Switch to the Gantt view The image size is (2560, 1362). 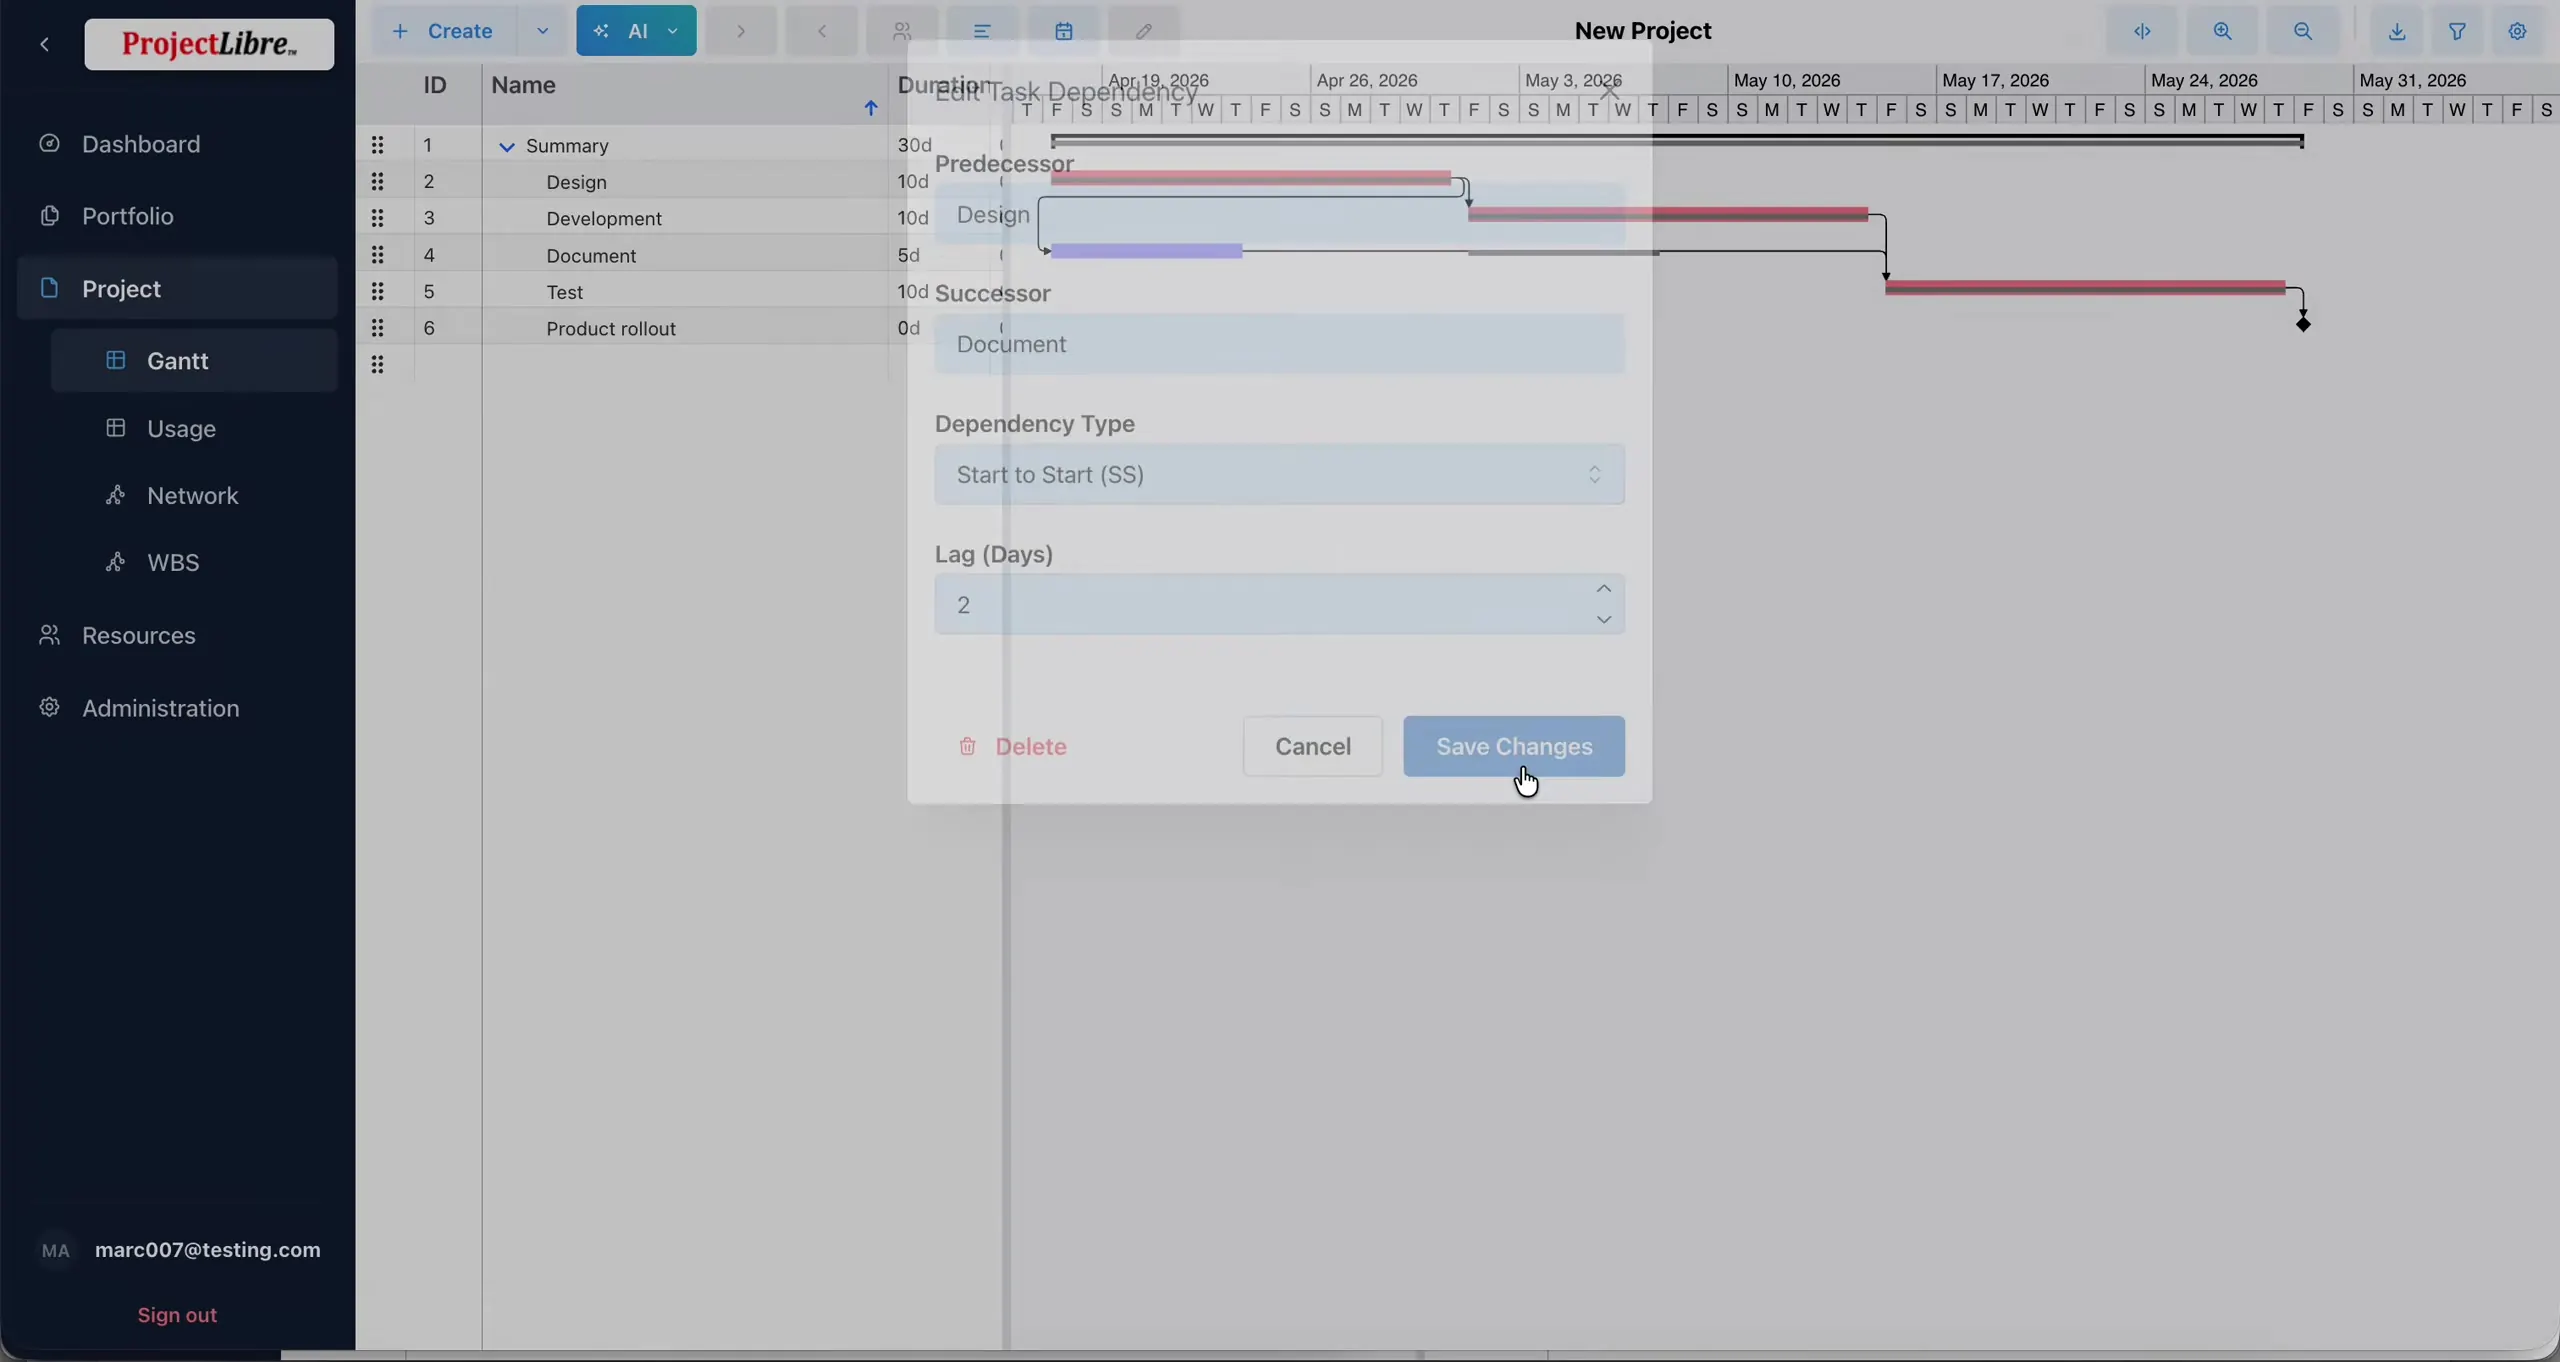pyautogui.click(x=194, y=361)
